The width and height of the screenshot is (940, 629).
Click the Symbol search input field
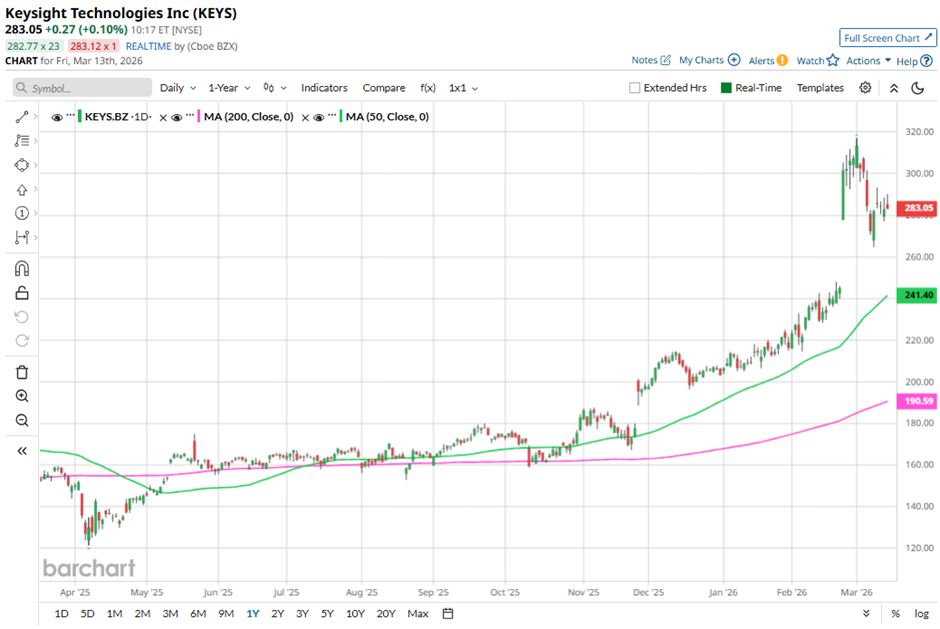coord(88,88)
